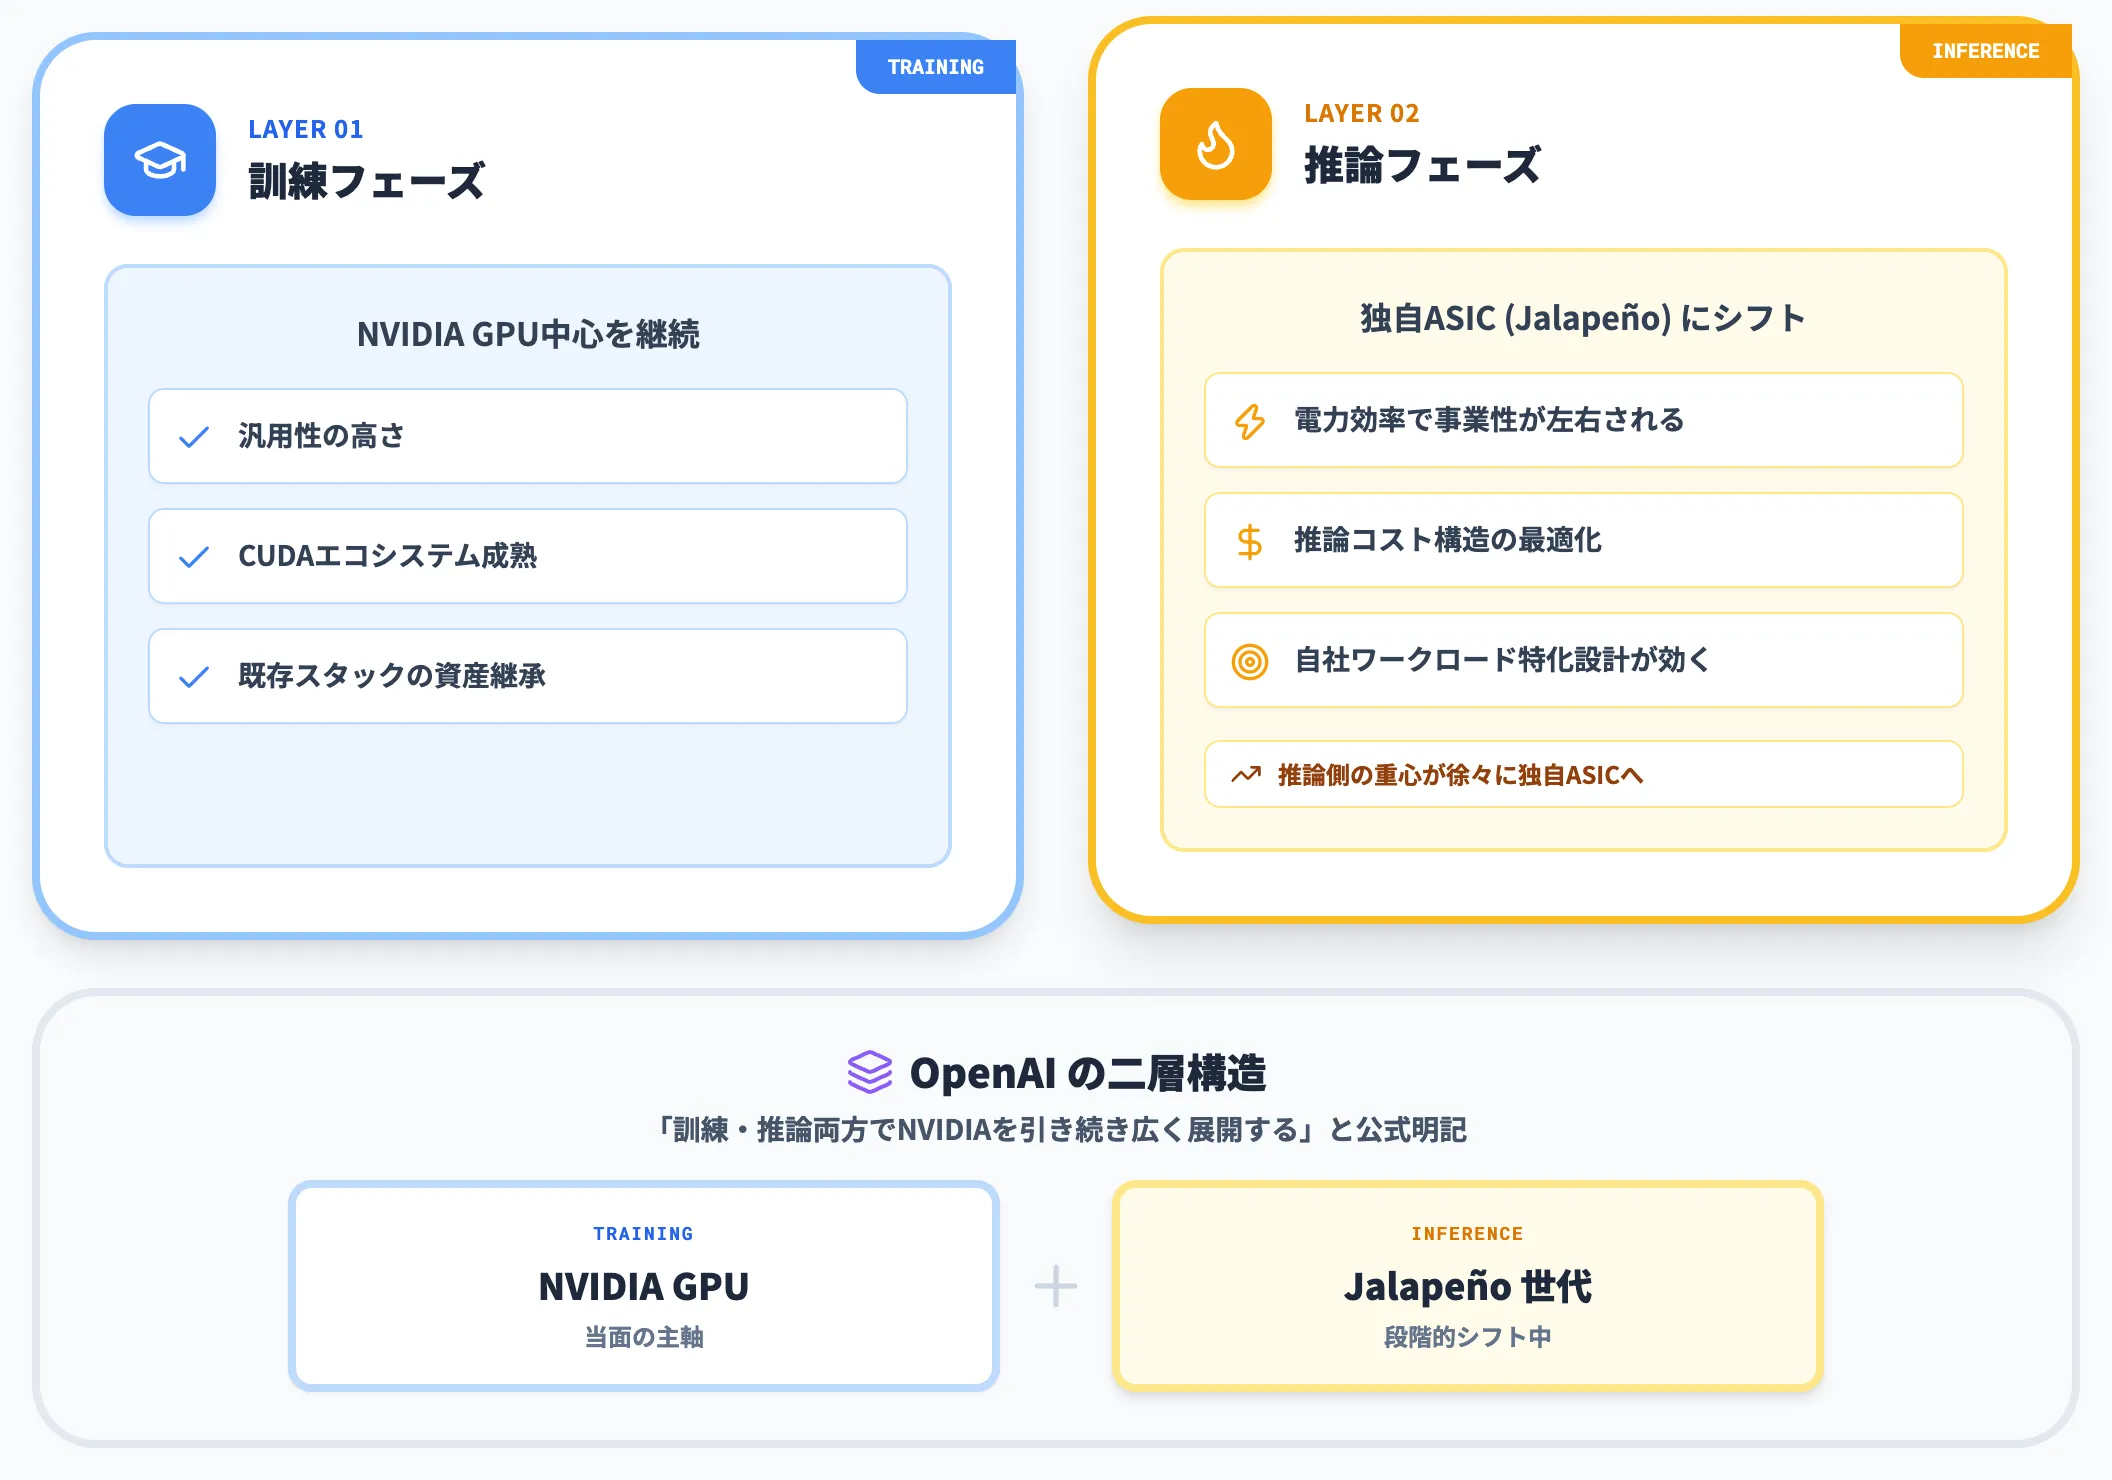Click the lightning bolt icon for 電力効率
The image size is (2112, 1480).
[x=1250, y=421]
